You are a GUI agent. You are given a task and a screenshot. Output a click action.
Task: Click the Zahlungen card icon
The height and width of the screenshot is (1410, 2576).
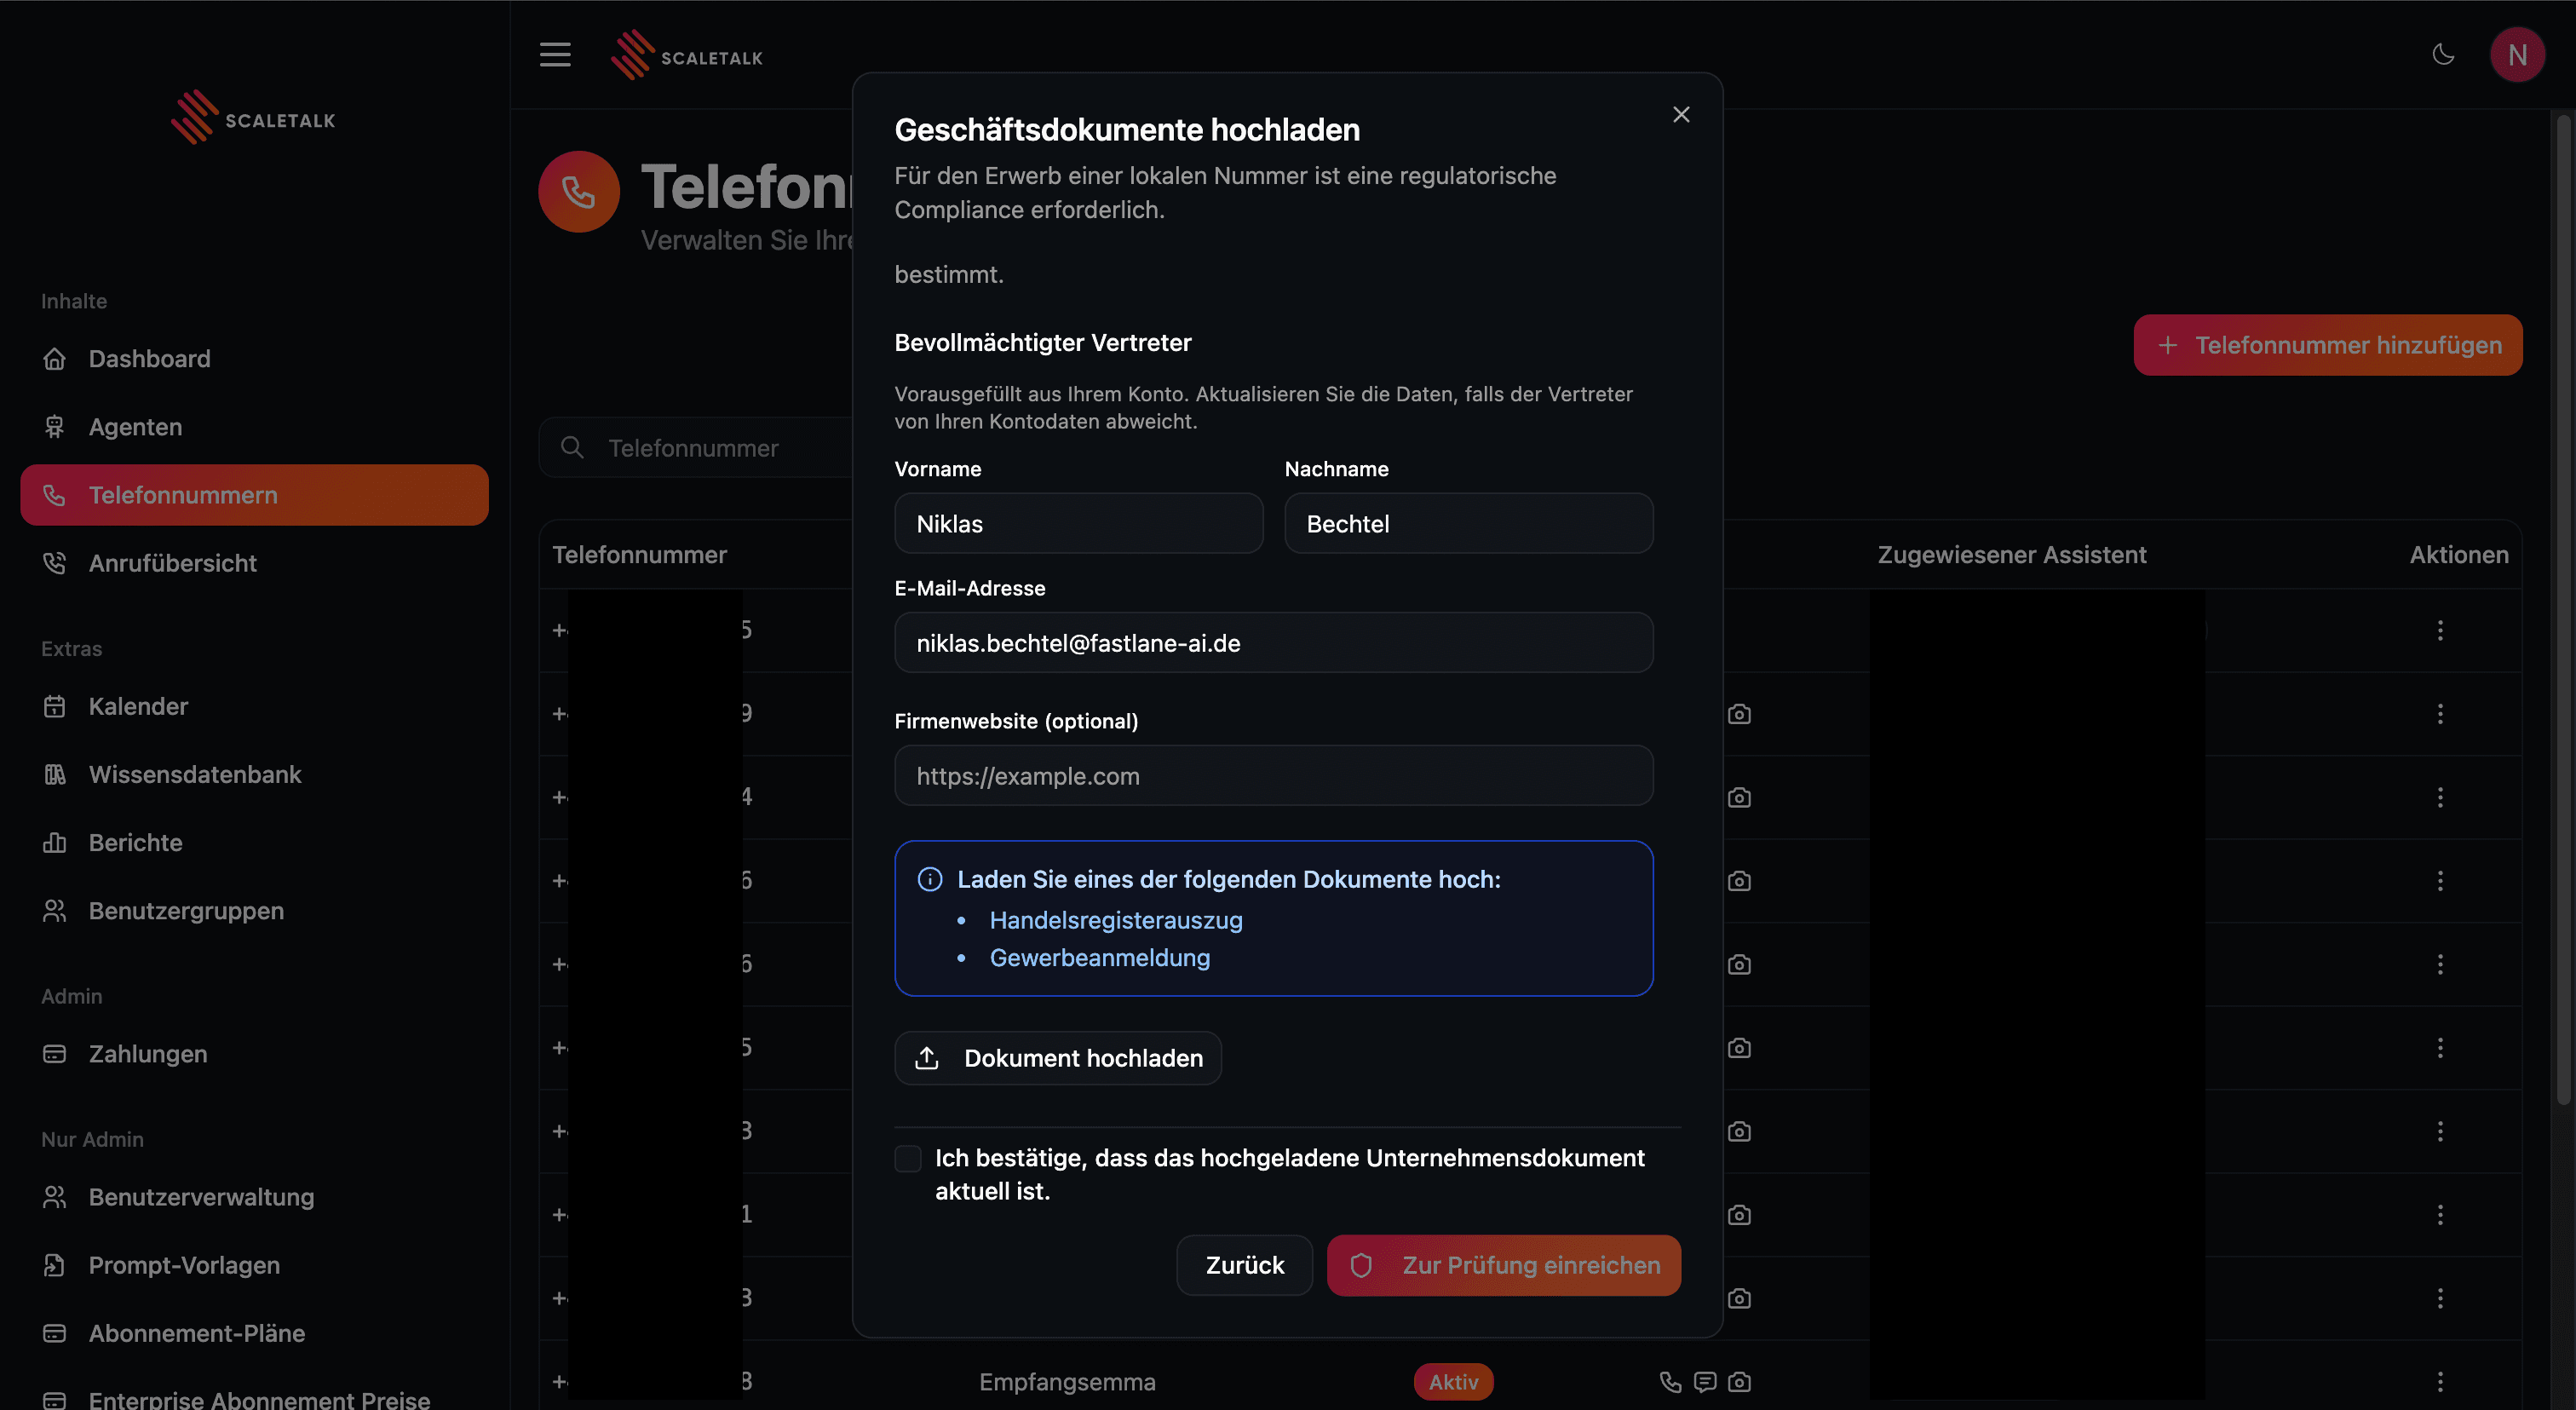coord(55,1054)
